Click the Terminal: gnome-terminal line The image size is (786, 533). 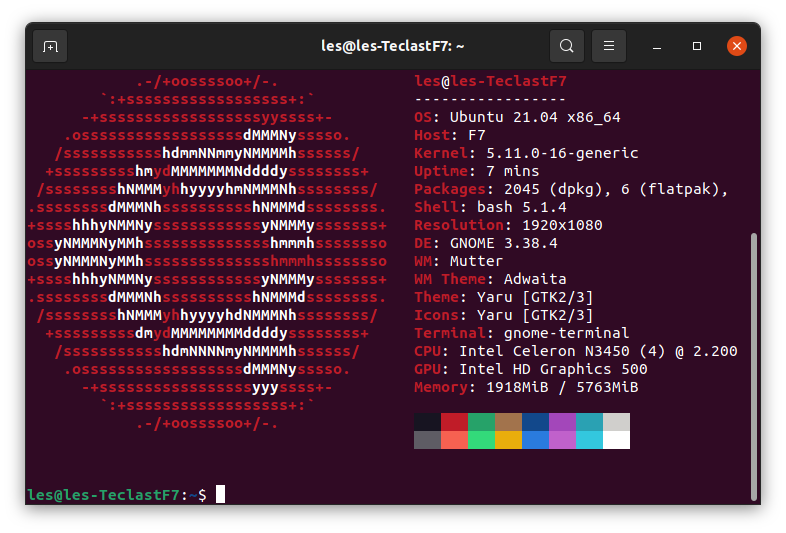[522, 333]
